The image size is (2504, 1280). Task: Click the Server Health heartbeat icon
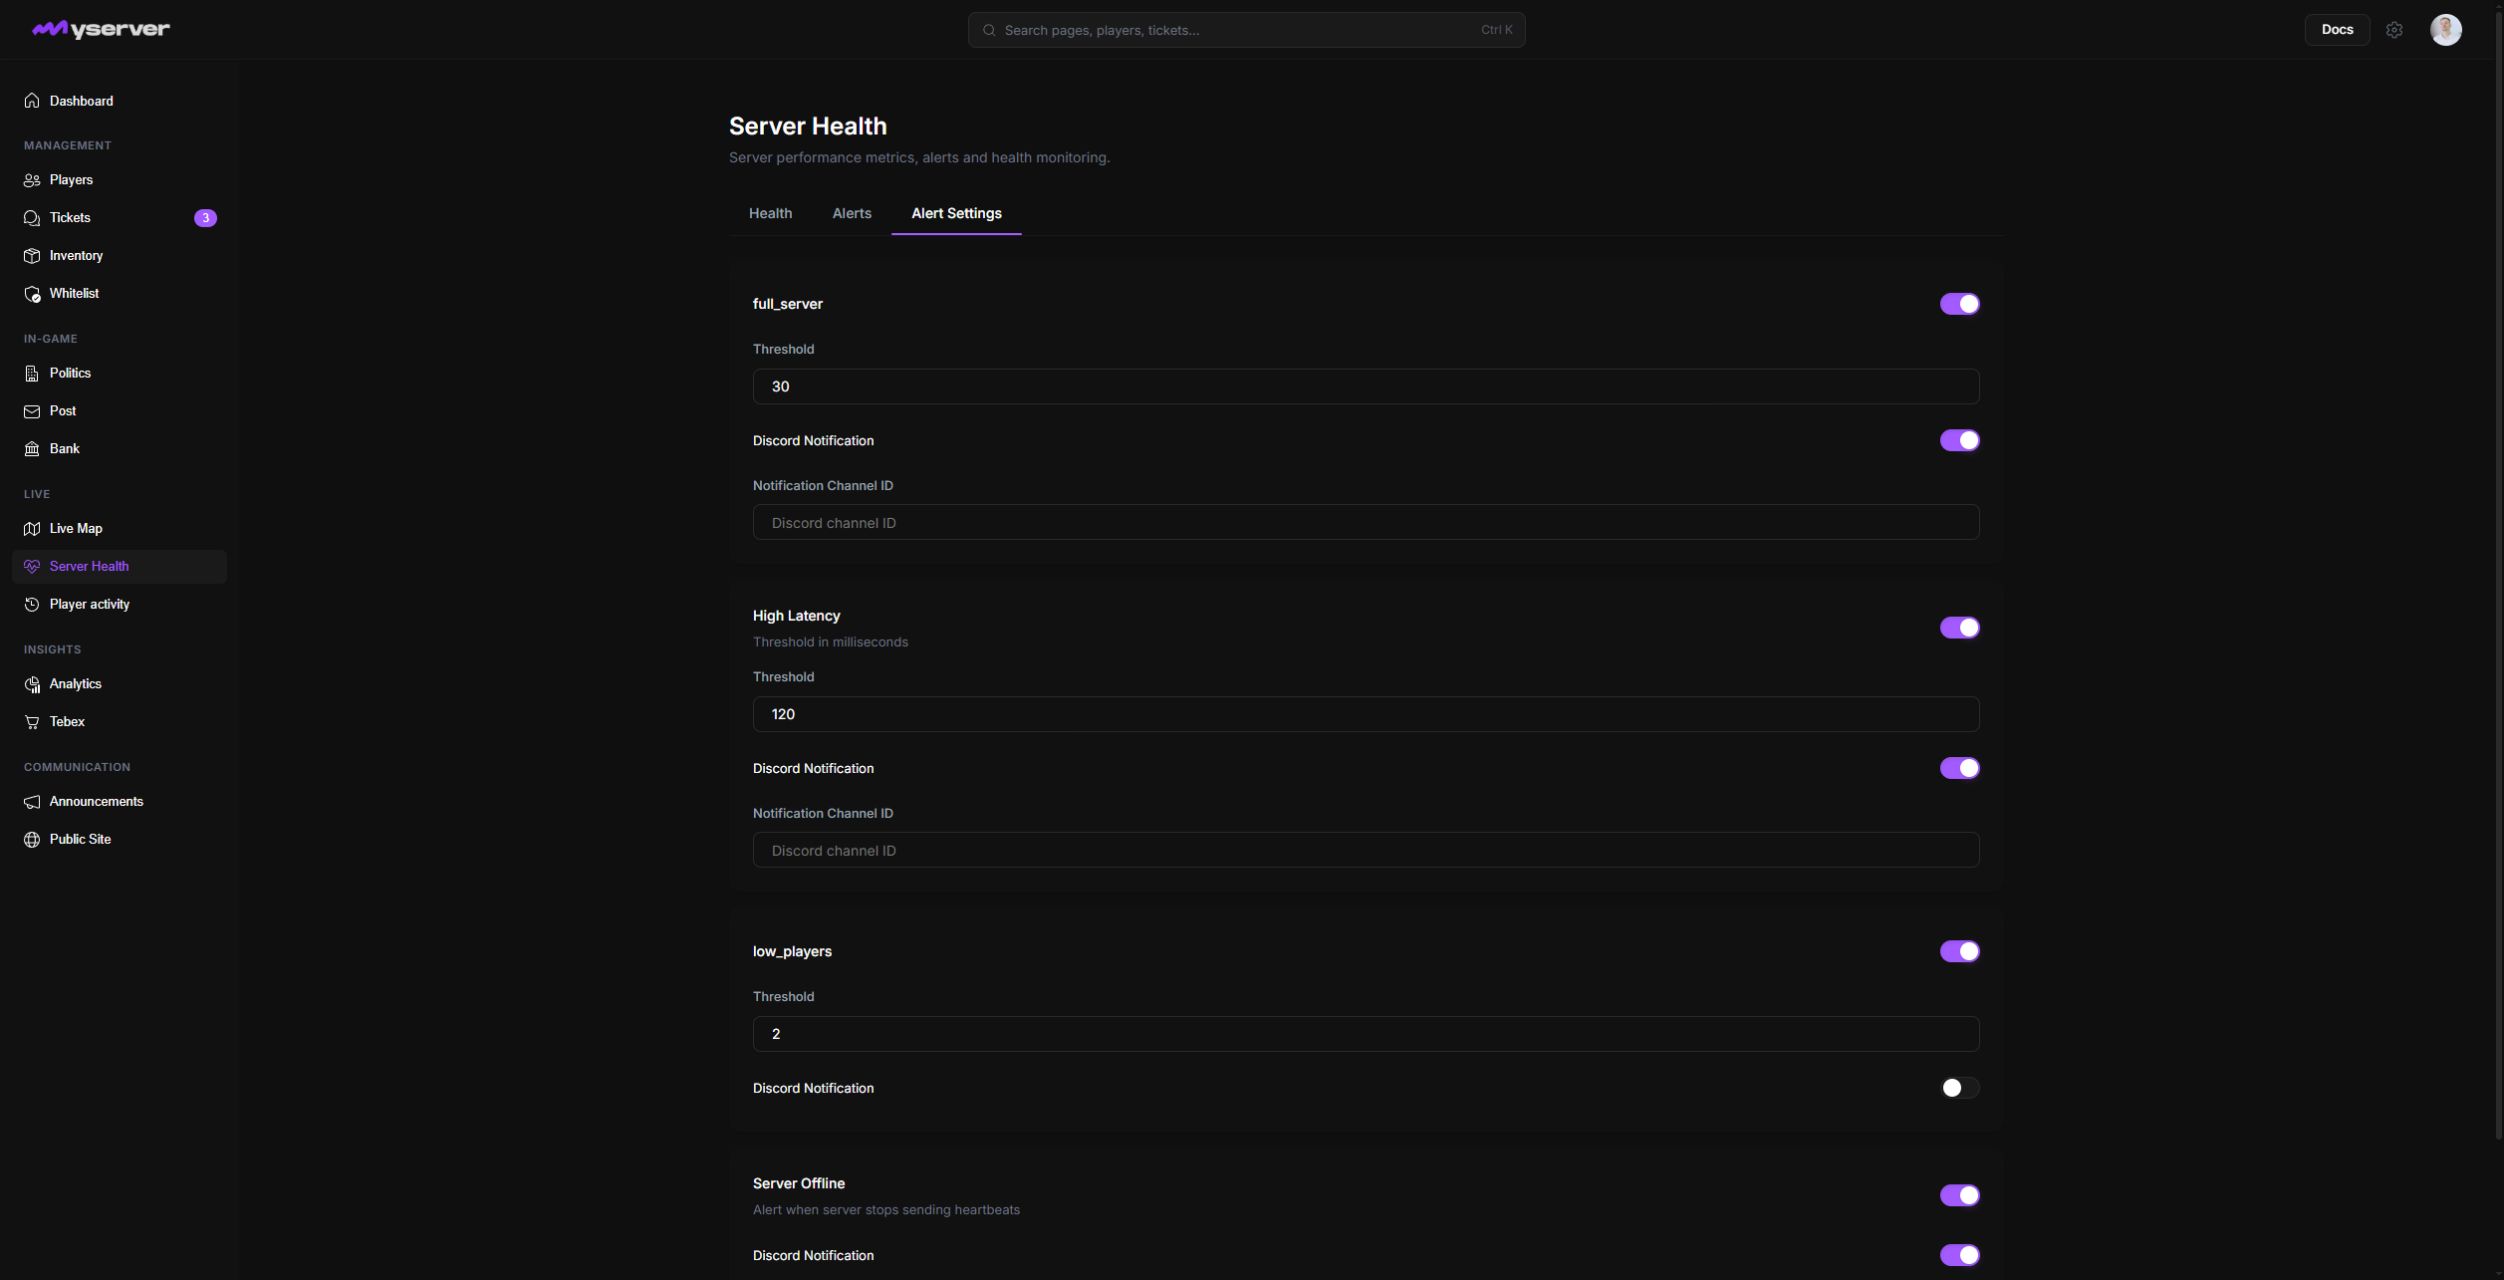pyautogui.click(x=32, y=566)
